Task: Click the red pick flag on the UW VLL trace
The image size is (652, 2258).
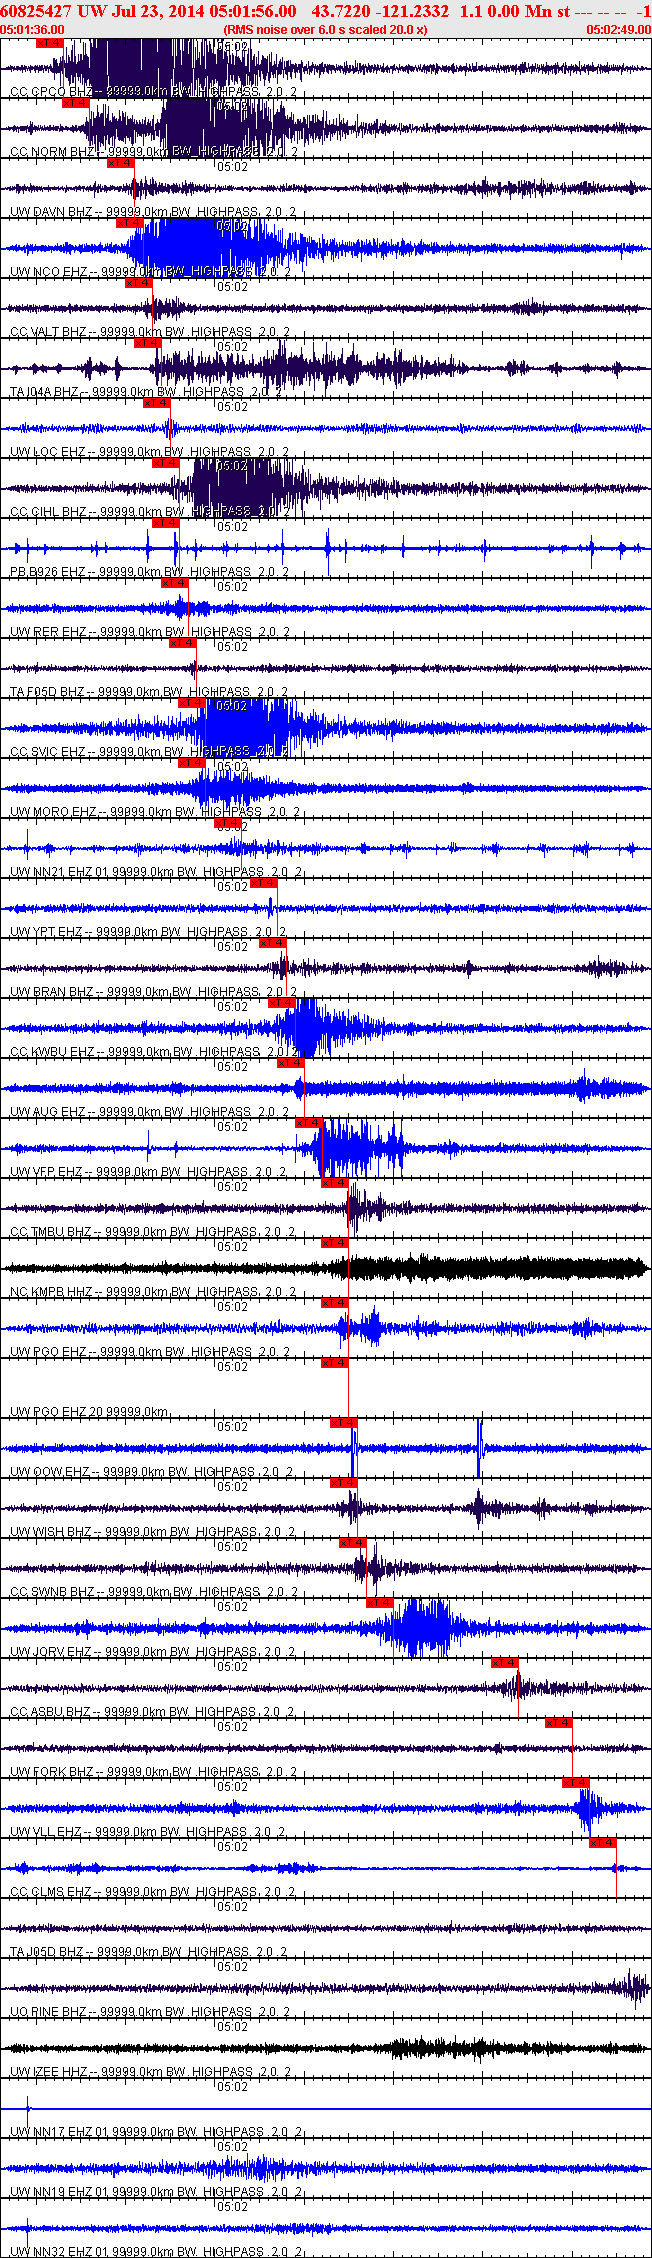Action: (576, 1783)
